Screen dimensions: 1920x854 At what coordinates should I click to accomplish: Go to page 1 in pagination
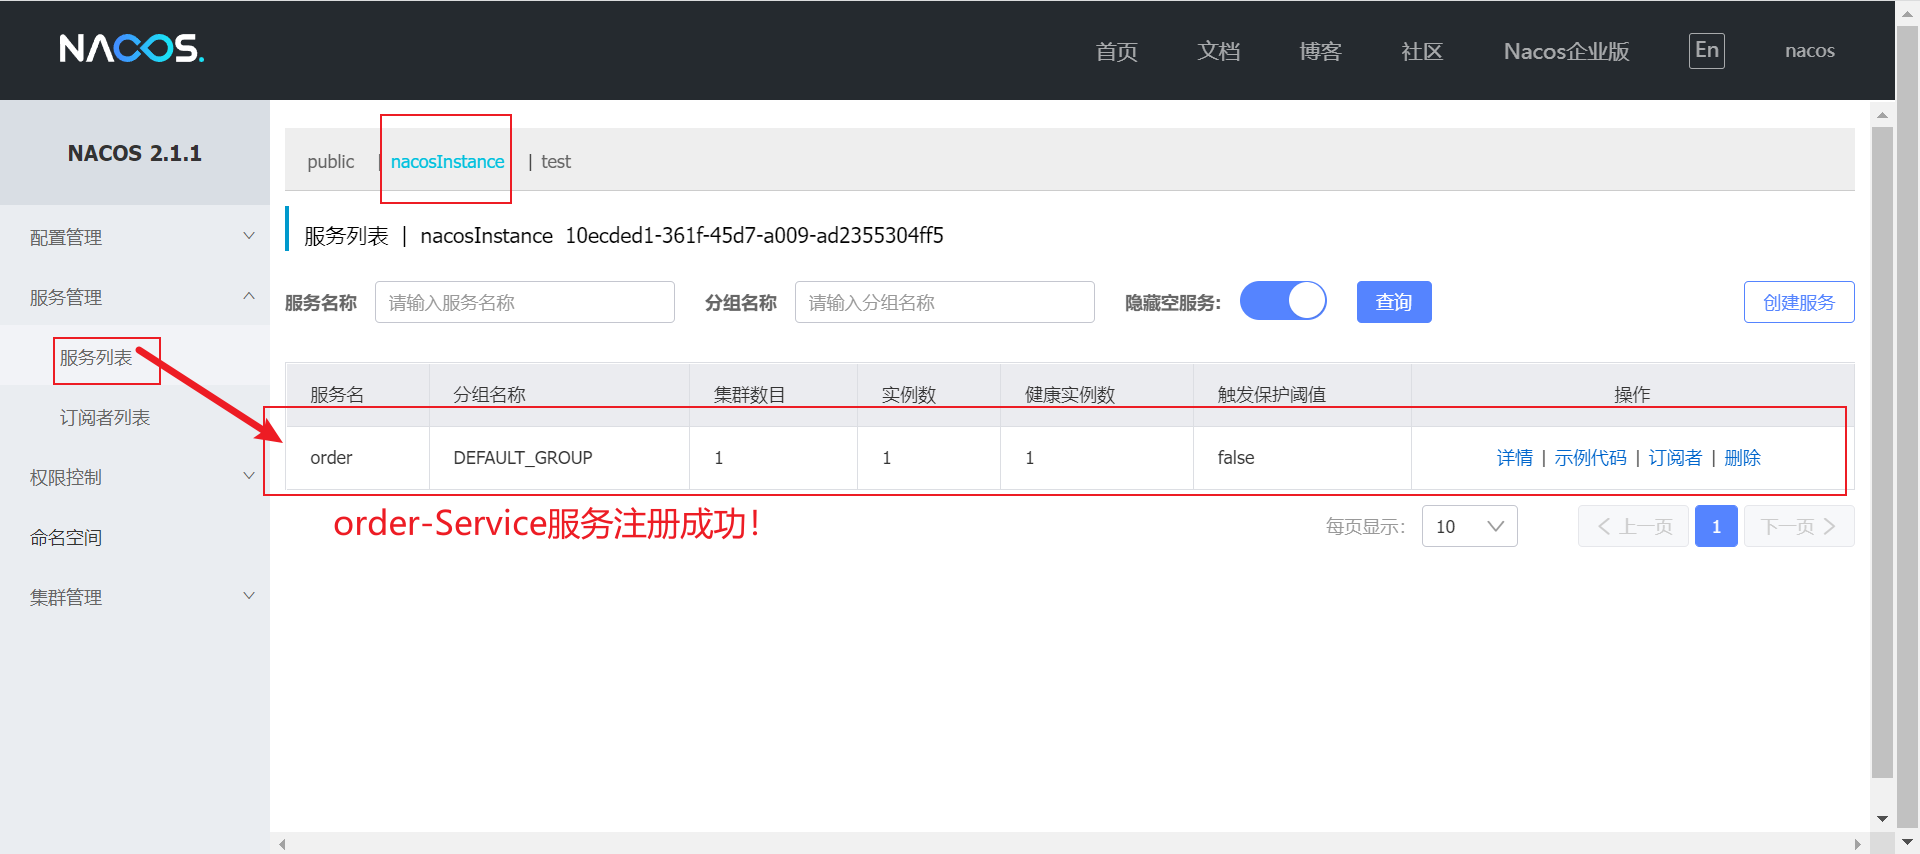[1716, 526]
